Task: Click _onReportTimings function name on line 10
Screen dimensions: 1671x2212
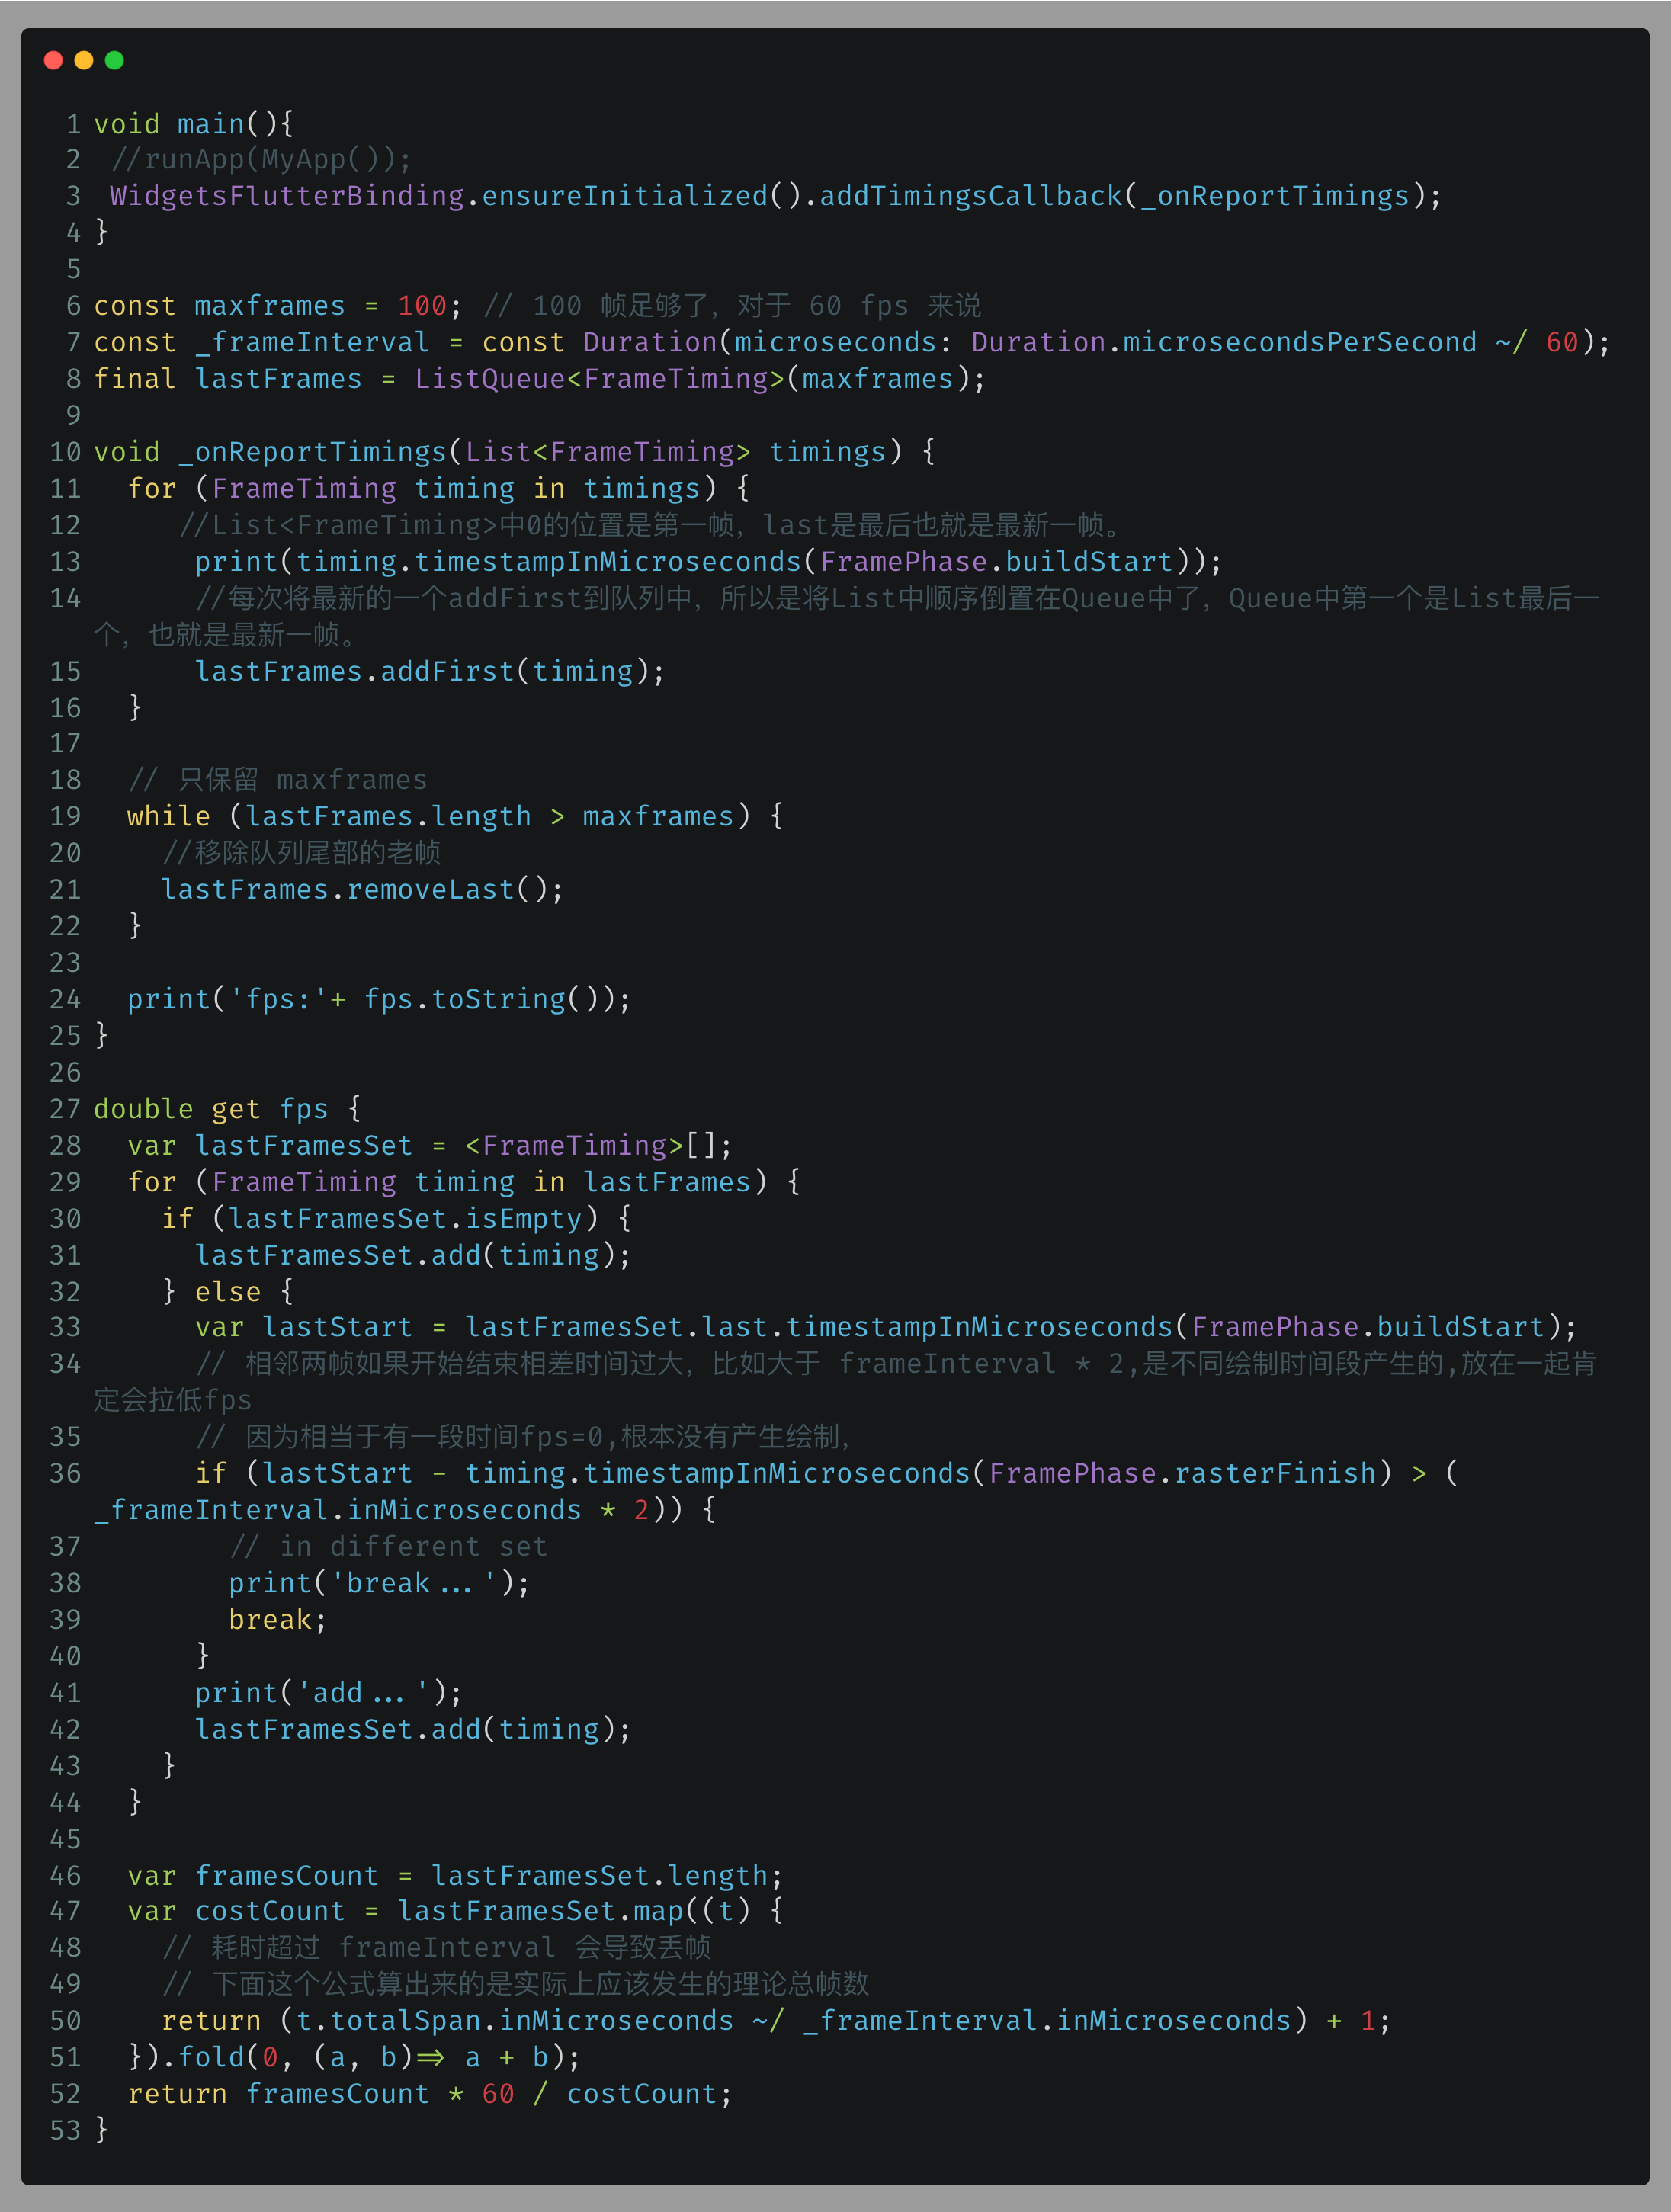Action: coord(312,452)
